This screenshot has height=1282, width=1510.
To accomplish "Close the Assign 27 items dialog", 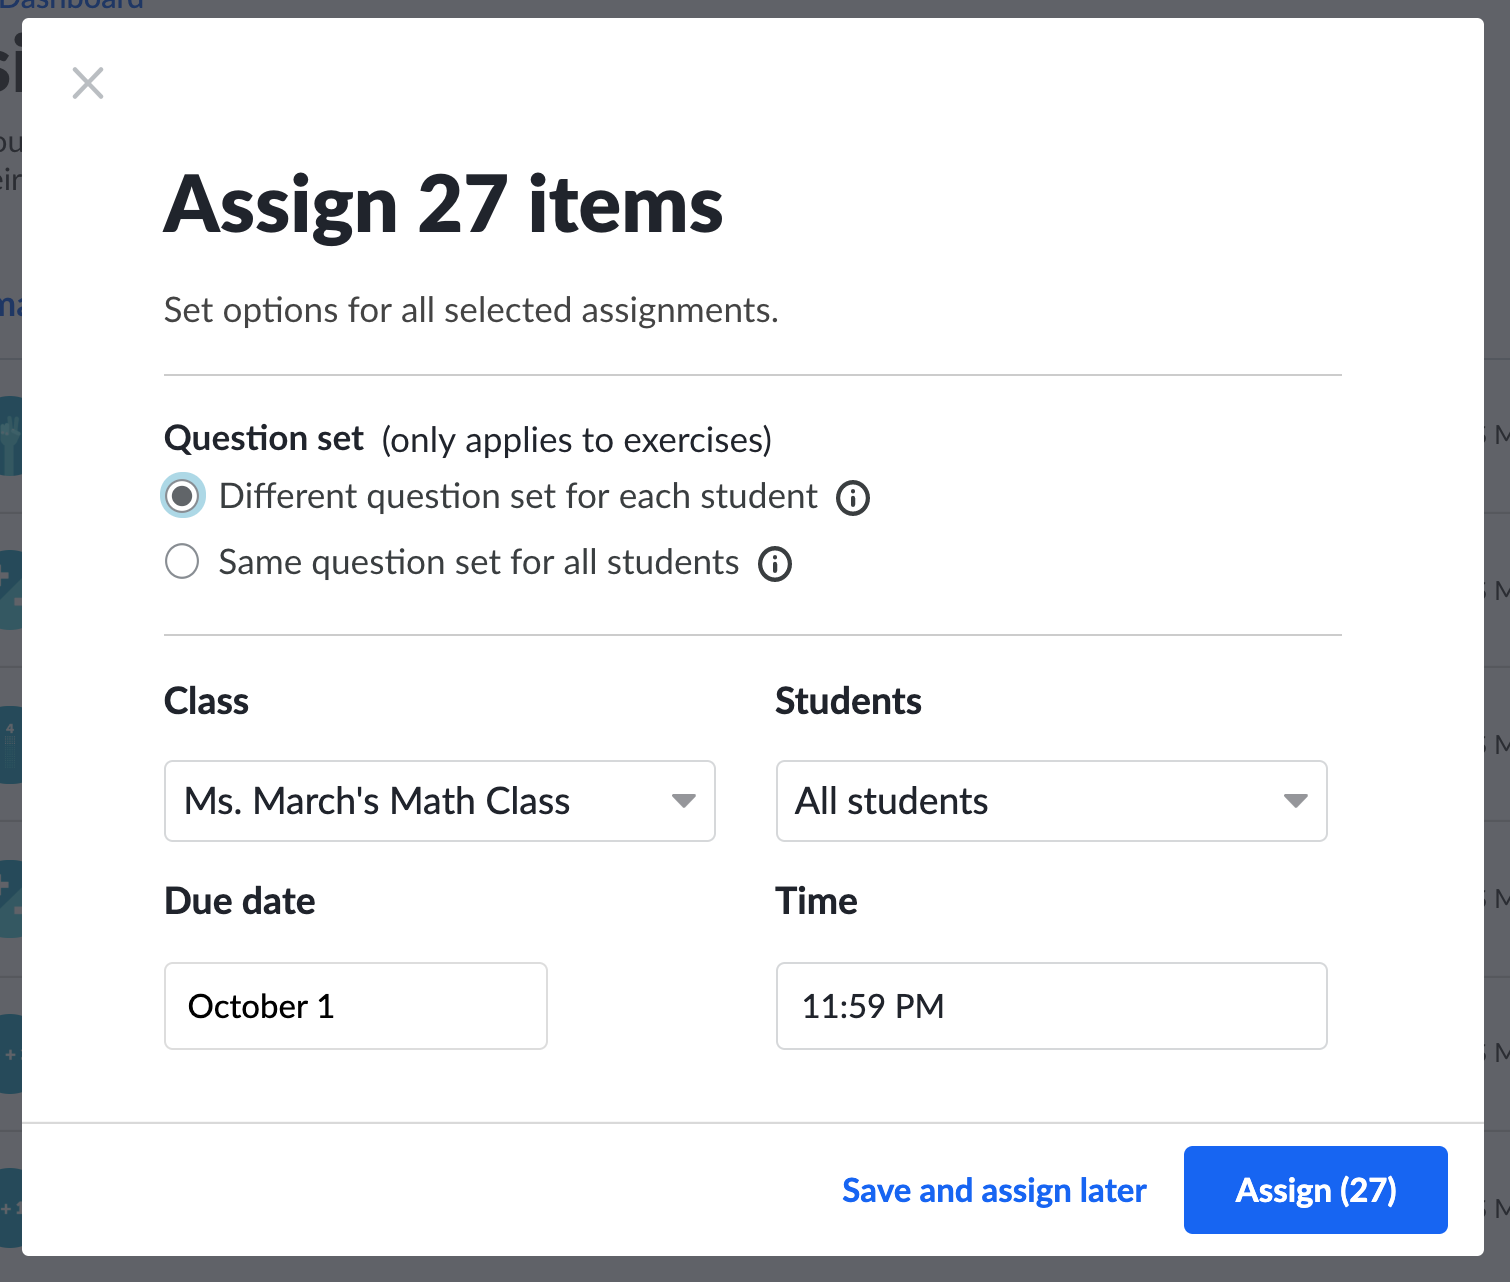I will coord(88,83).
